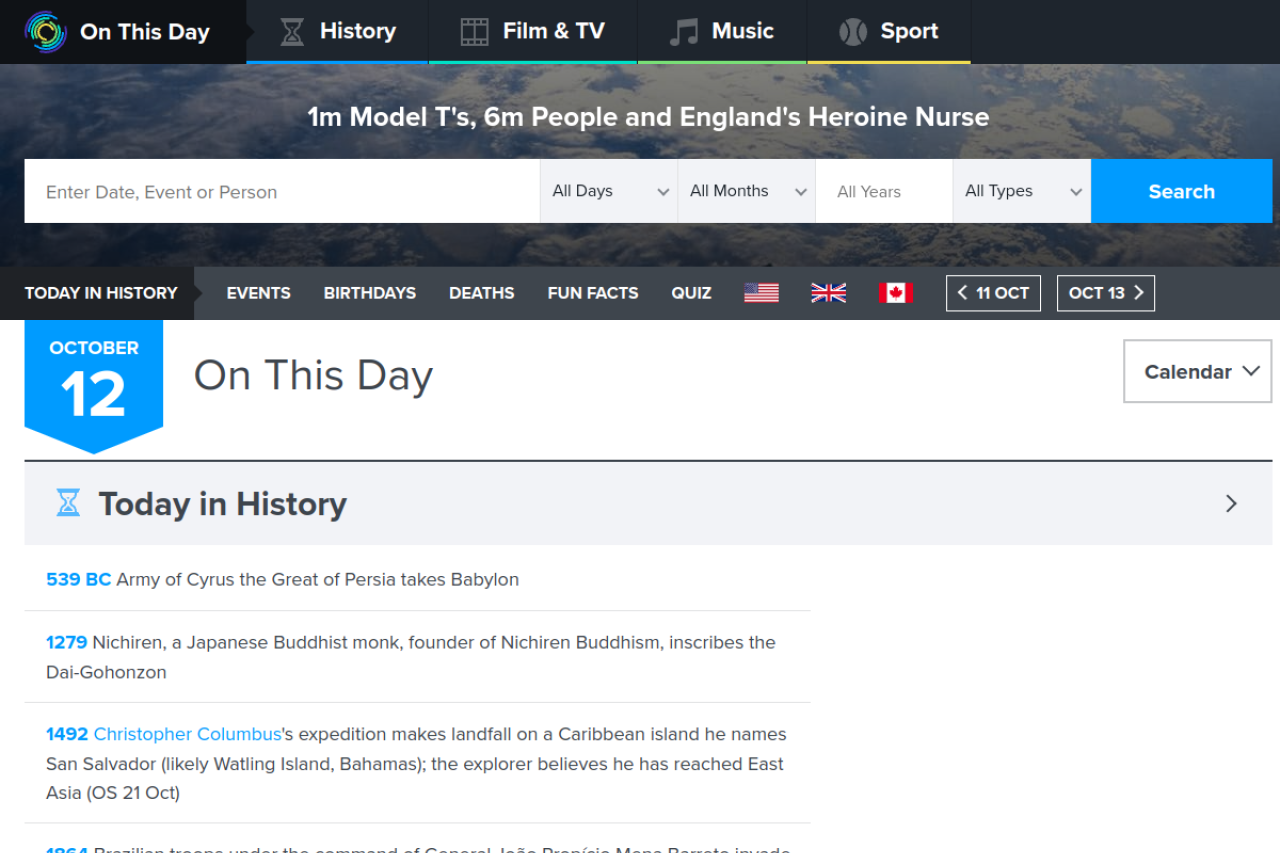Select the United Kingdom flag
This screenshot has height=853, width=1280.
tap(828, 293)
